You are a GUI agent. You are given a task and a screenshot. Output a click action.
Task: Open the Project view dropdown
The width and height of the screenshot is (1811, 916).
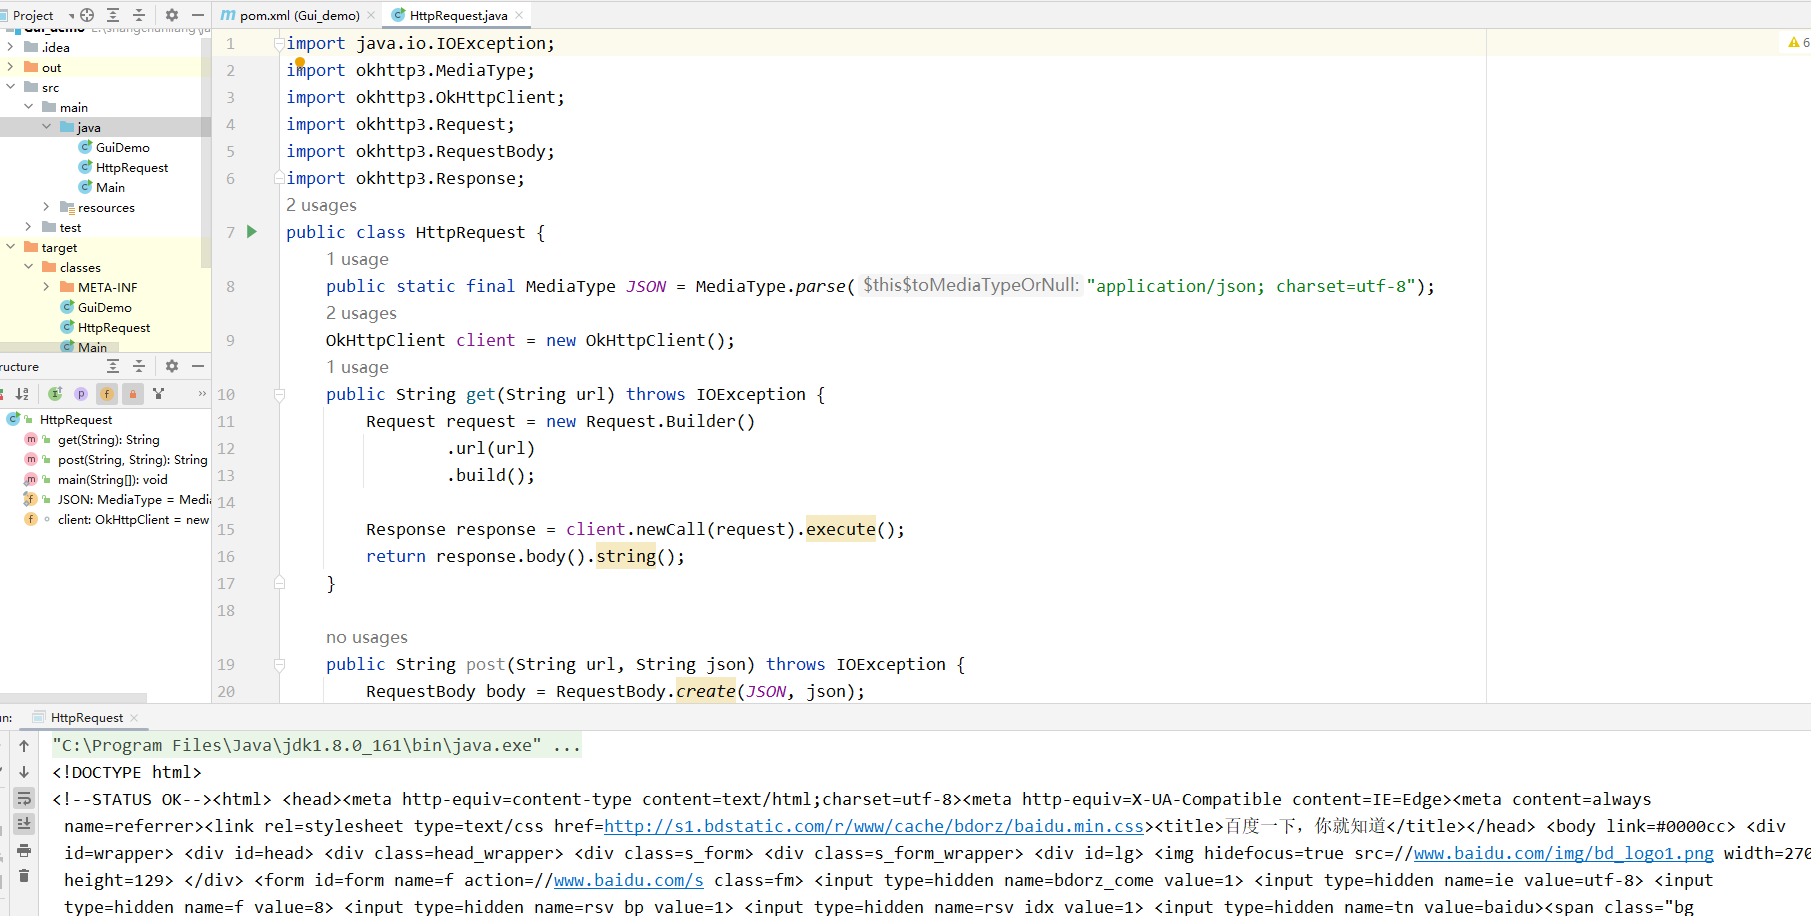point(71,16)
